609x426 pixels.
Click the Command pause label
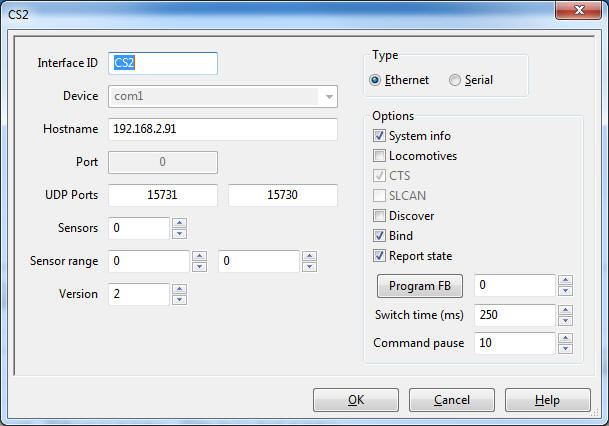pyautogui.click(x=419, y=343)
